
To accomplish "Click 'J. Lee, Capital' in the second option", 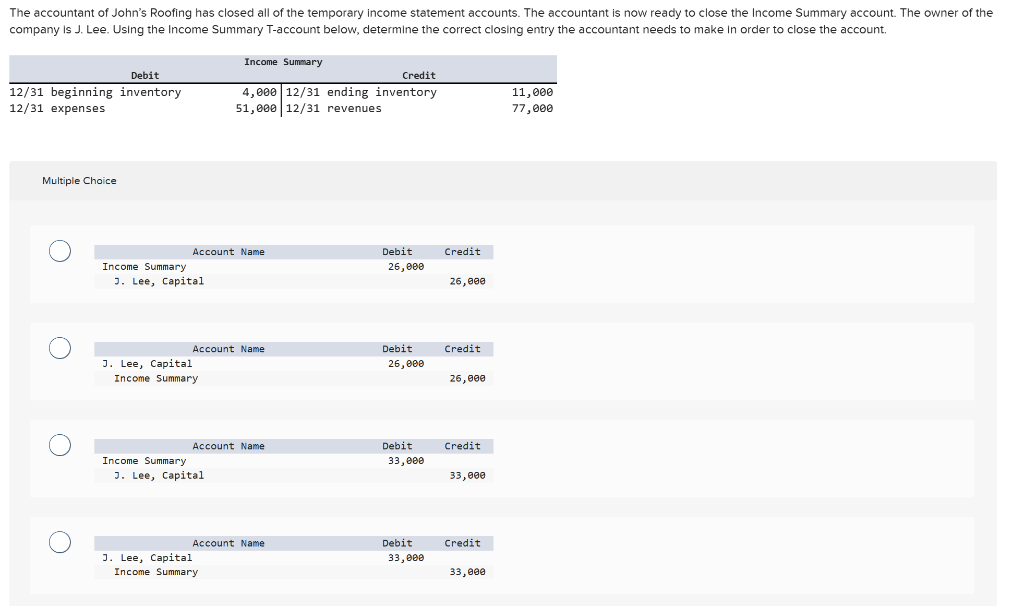I will (147, 364).
